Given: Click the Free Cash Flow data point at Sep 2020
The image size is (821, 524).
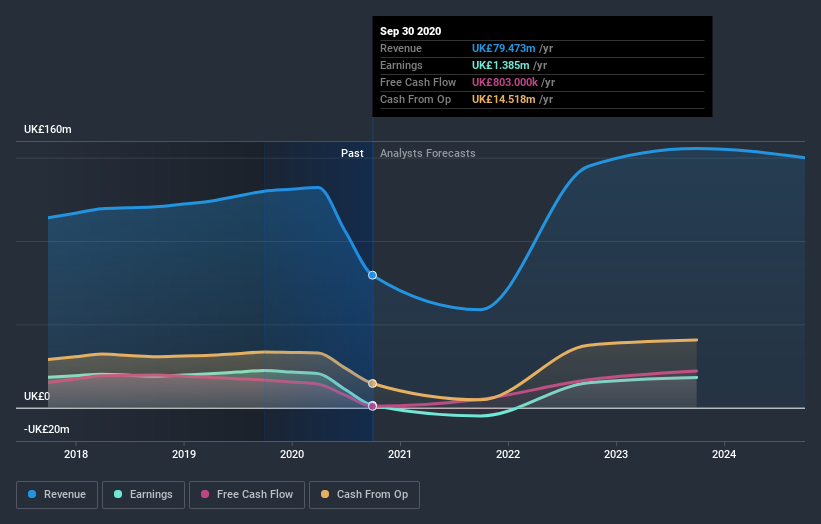Looking at the screenshot, I should click(372, 406).
